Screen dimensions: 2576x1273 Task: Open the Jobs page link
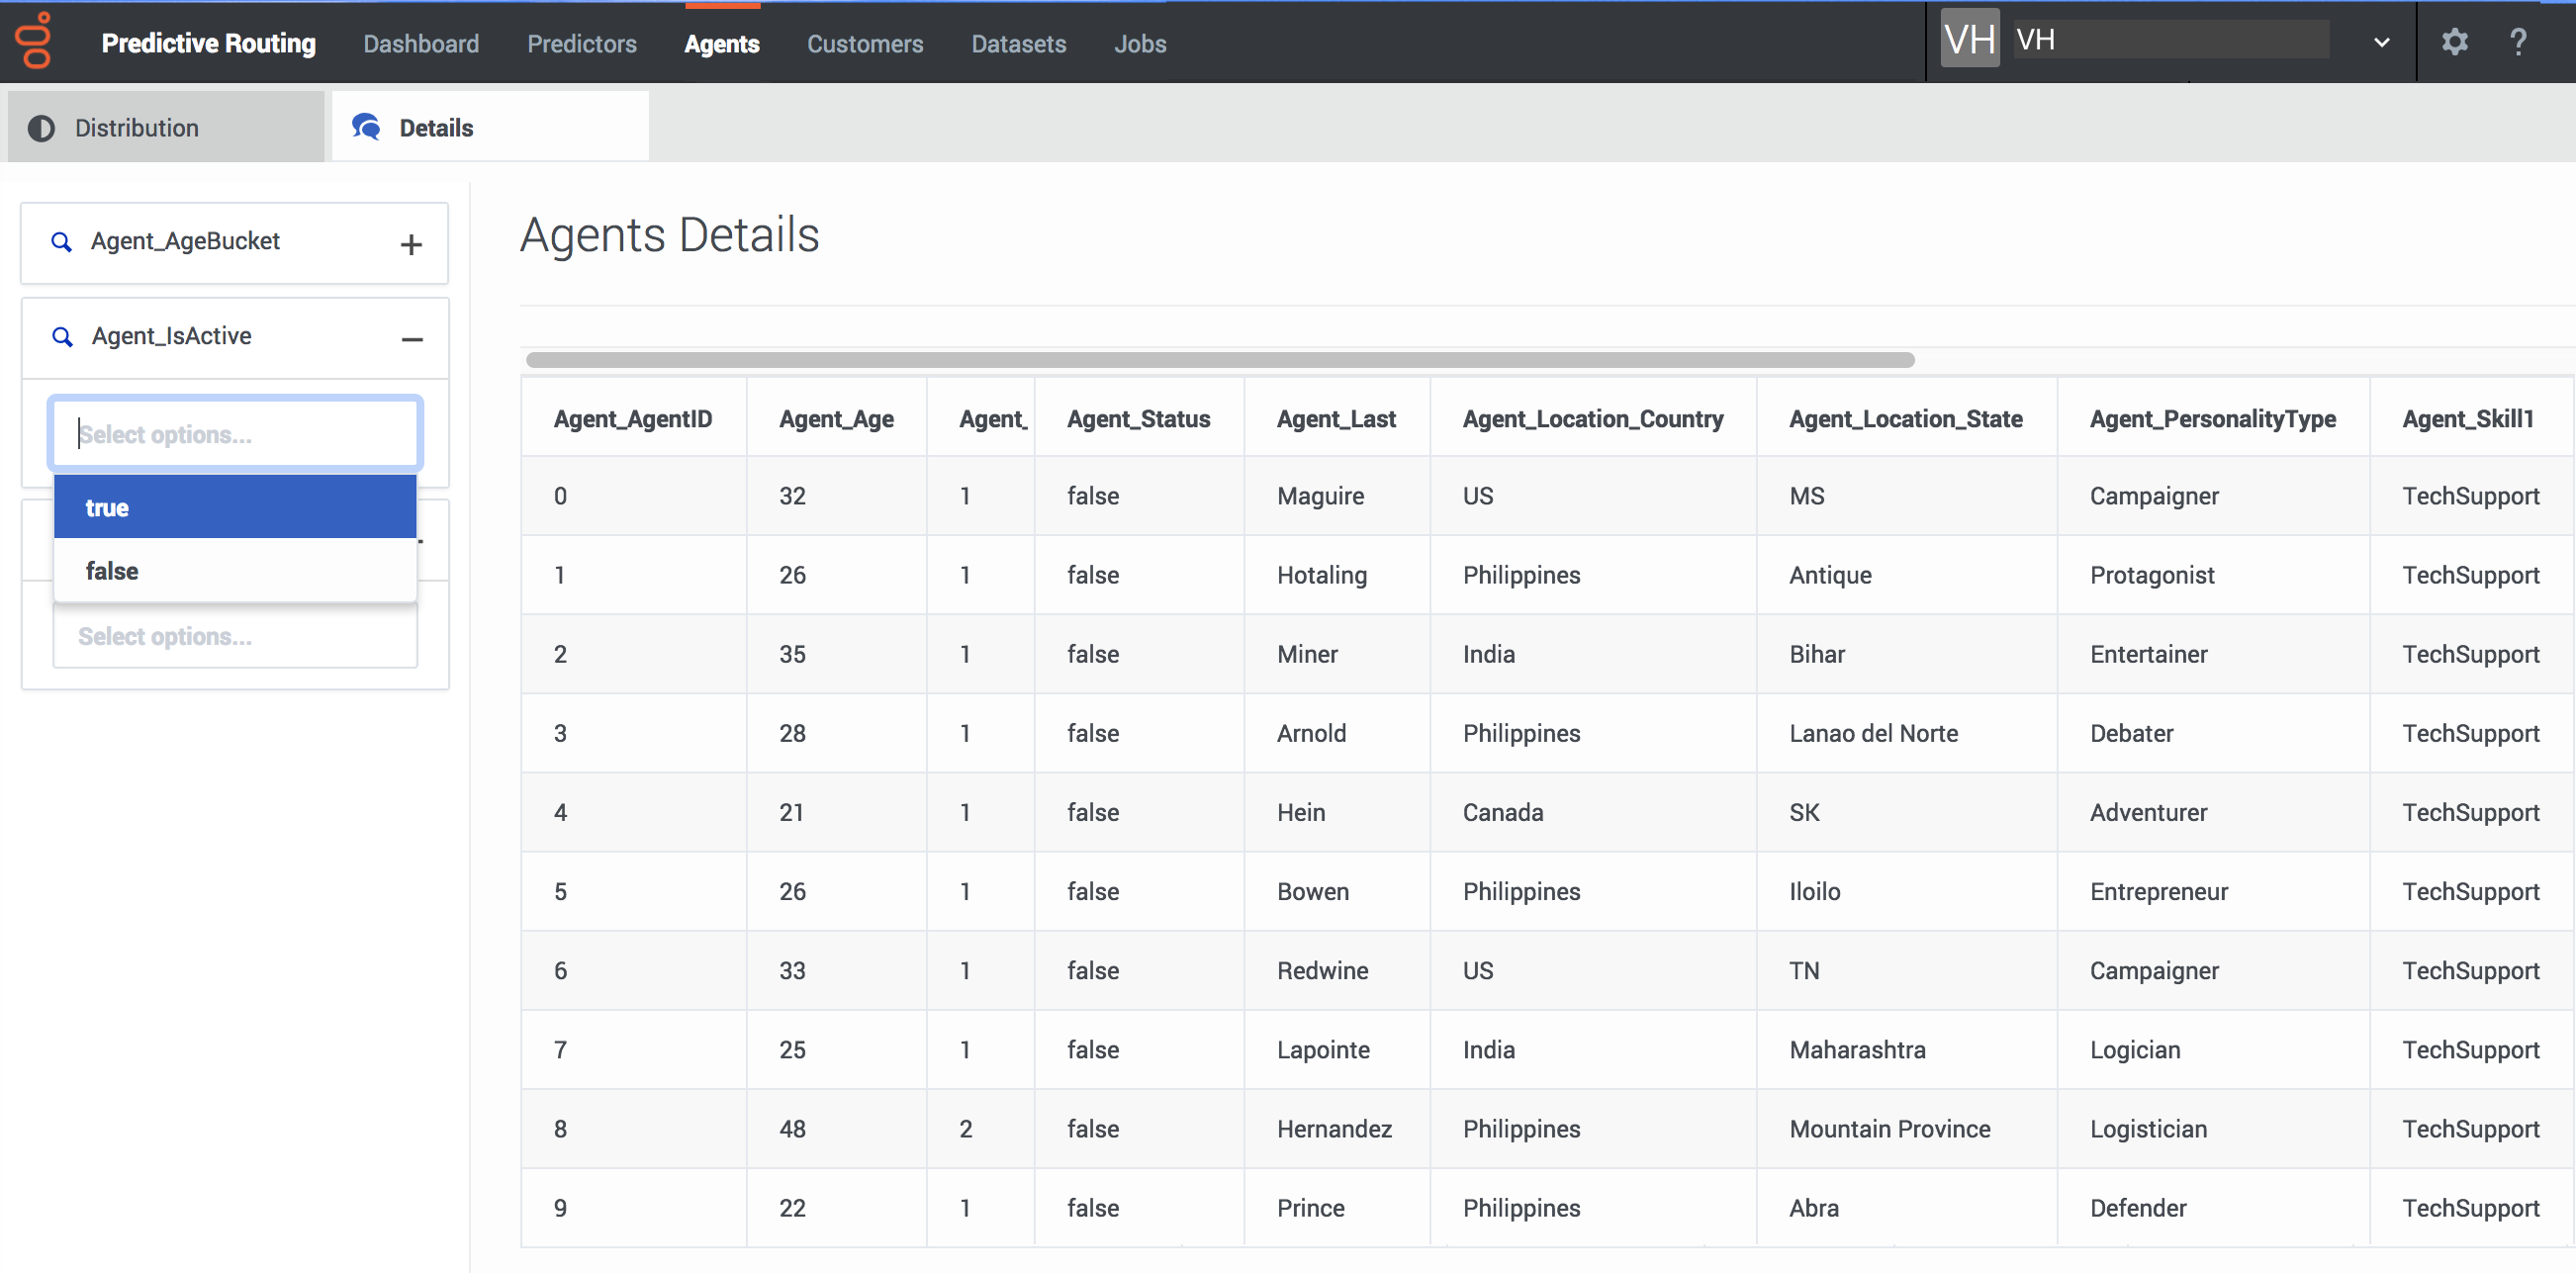1140,44
